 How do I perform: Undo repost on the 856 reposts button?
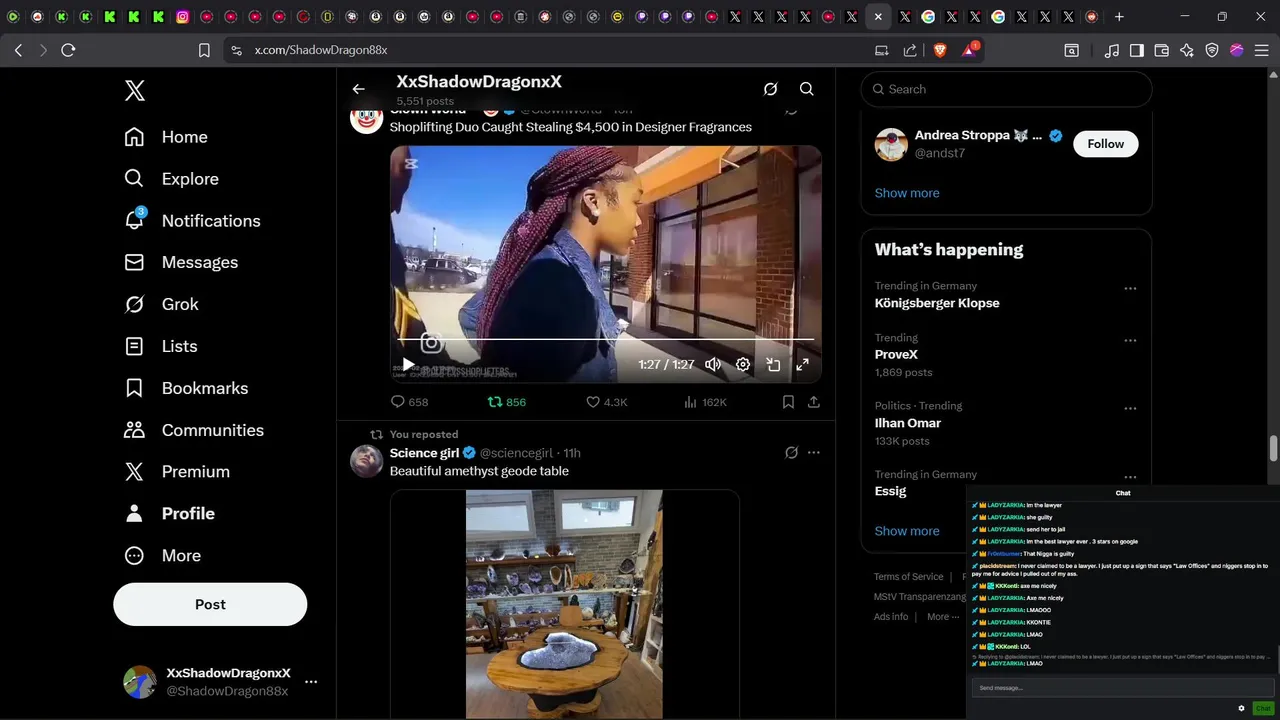pos(506,402)
